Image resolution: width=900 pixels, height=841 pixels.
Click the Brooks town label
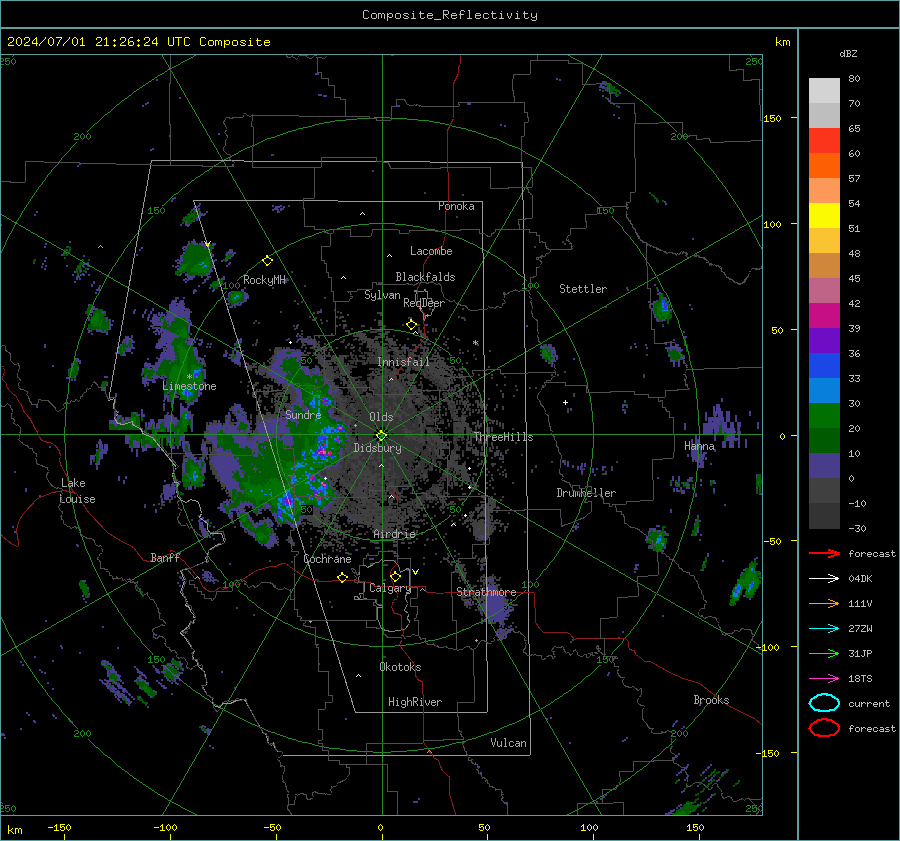point(711,700)
